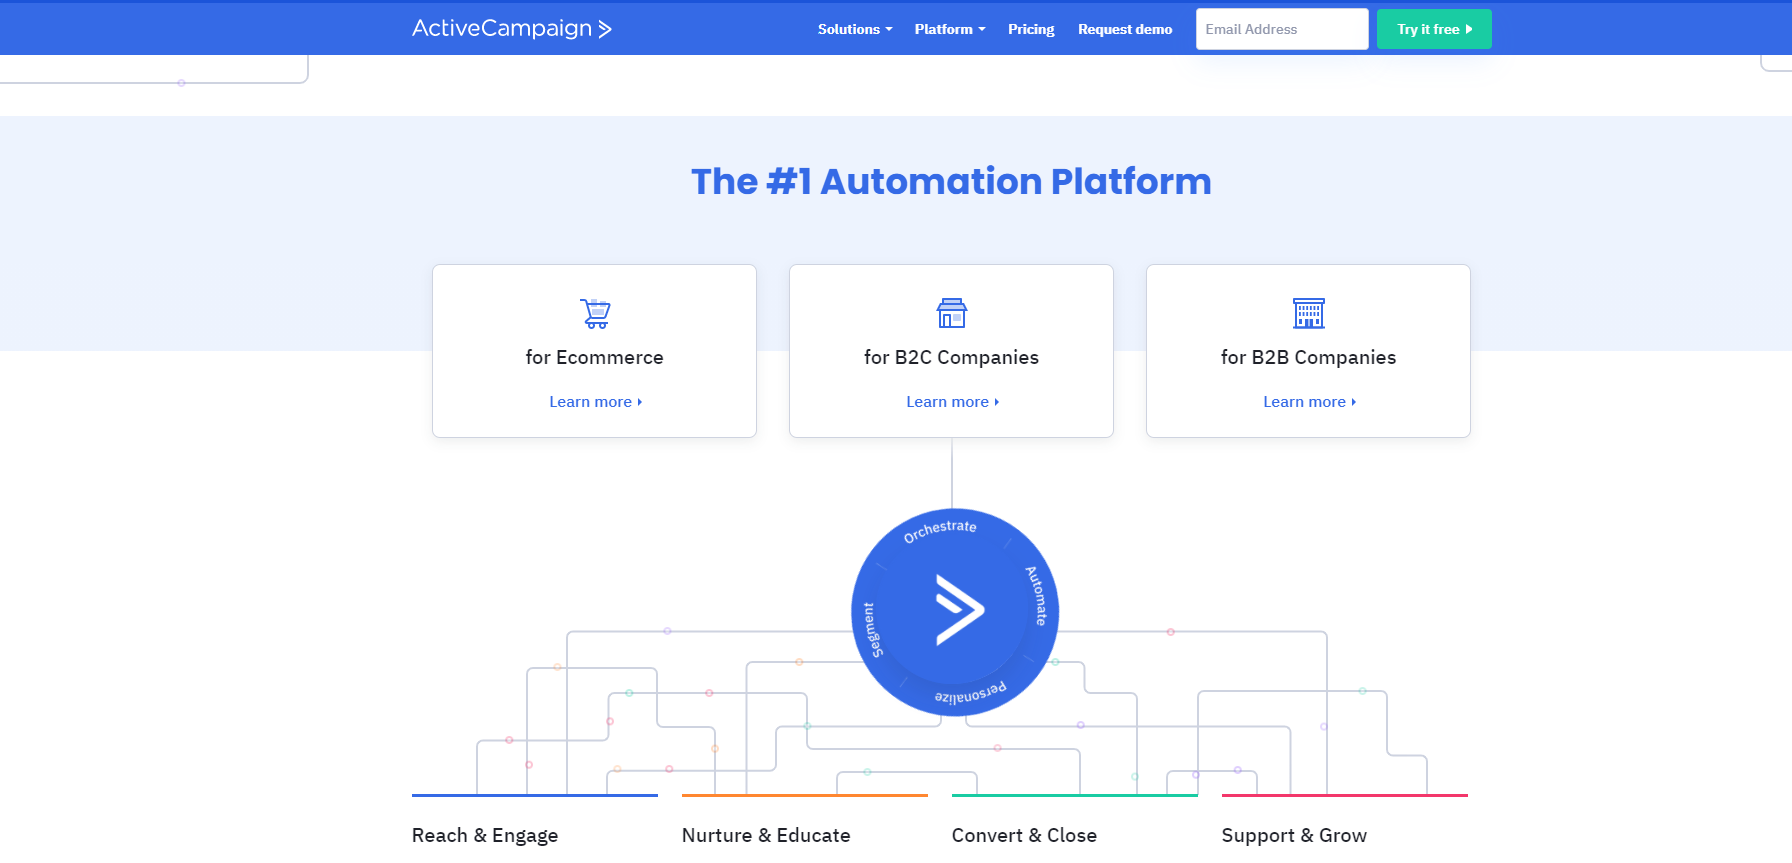Click the B2C storefront icon
1792x863 pixels.
952,313
